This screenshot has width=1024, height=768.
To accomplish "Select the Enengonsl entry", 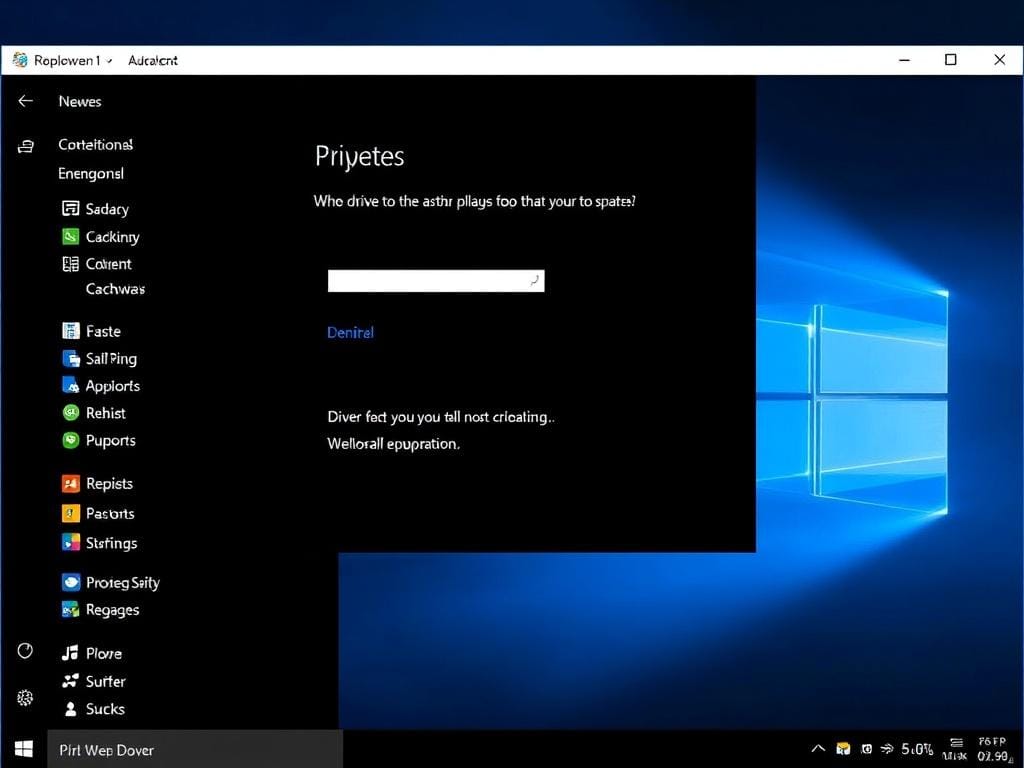I will click(91, 173).
